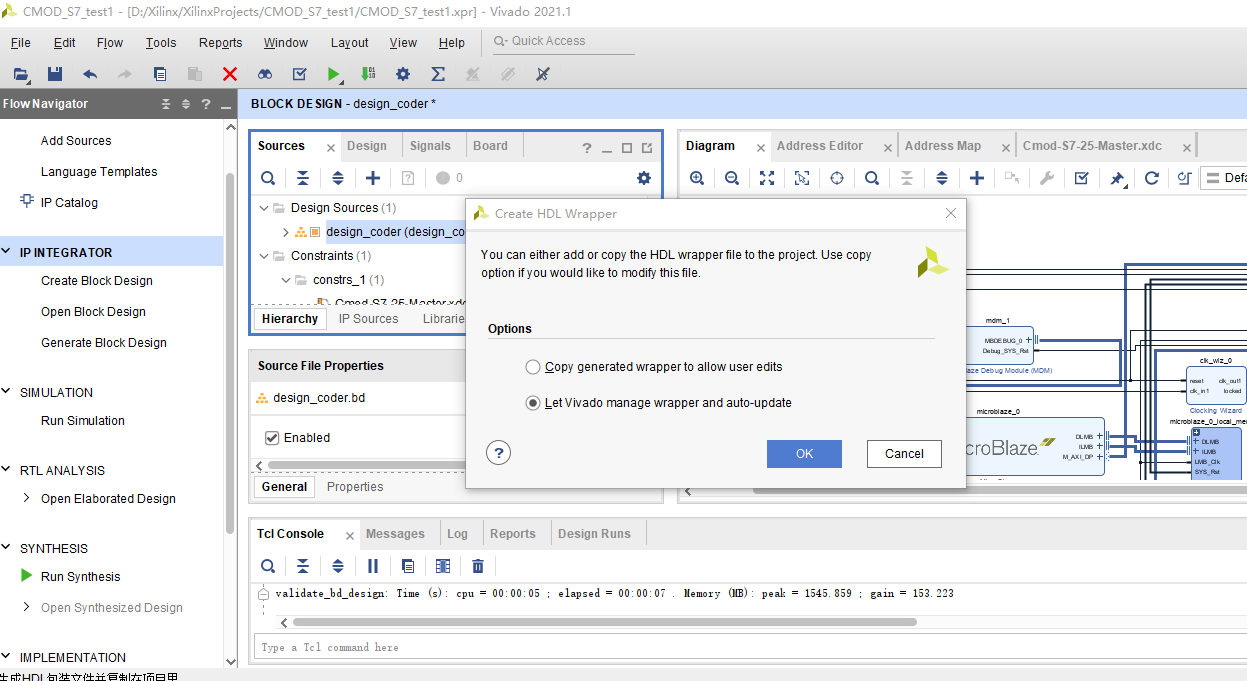This screenshot has width=1247, height=681.
Task: Auto-fit selection target icon in Diagram toolbar
Action: (x=837, y=178)
